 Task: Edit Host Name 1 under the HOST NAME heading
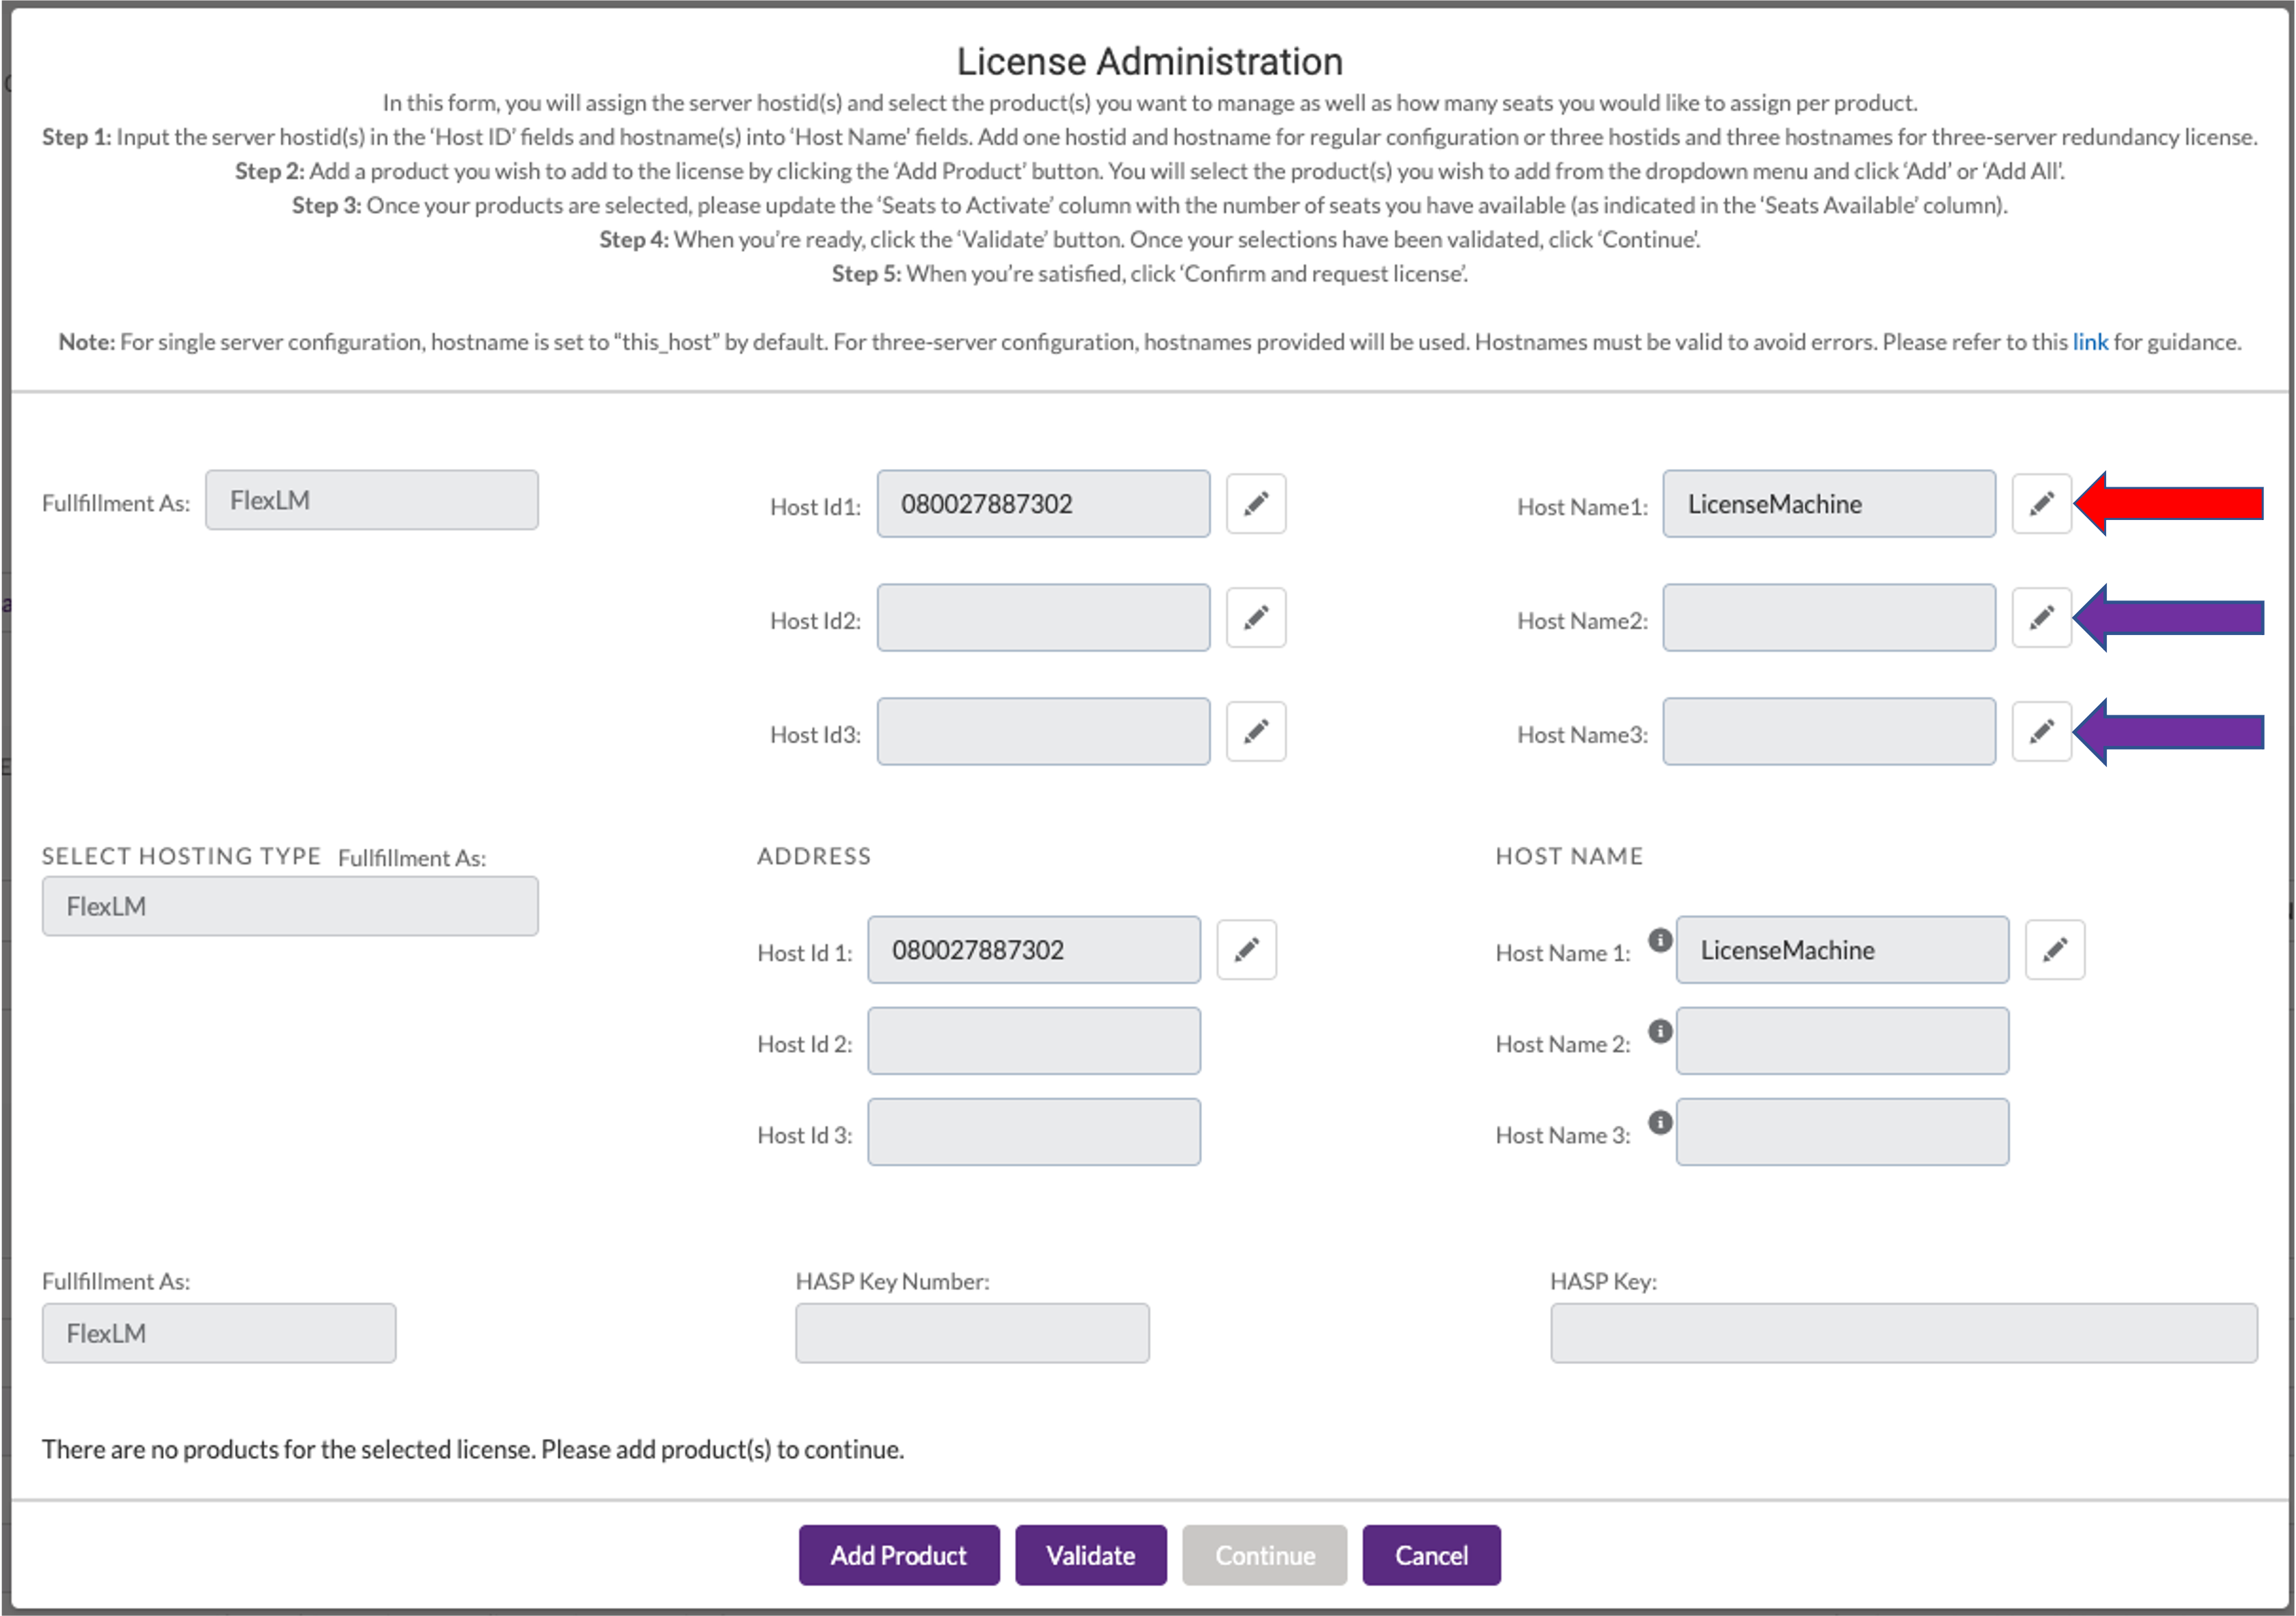click(2055, 949)
